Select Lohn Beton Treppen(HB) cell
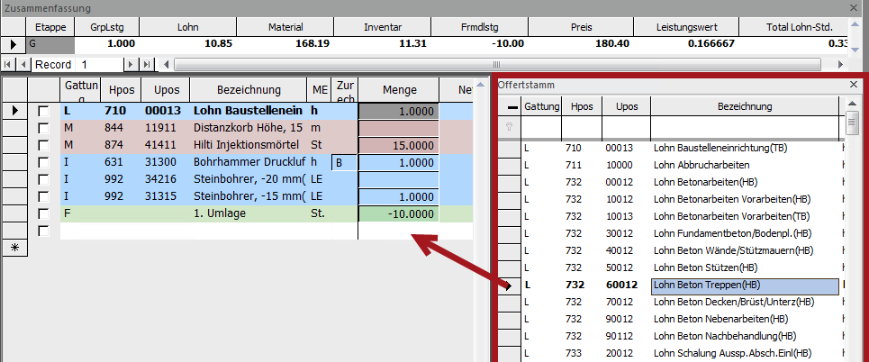Screen dimensions: 869x362 click(745, 285)
